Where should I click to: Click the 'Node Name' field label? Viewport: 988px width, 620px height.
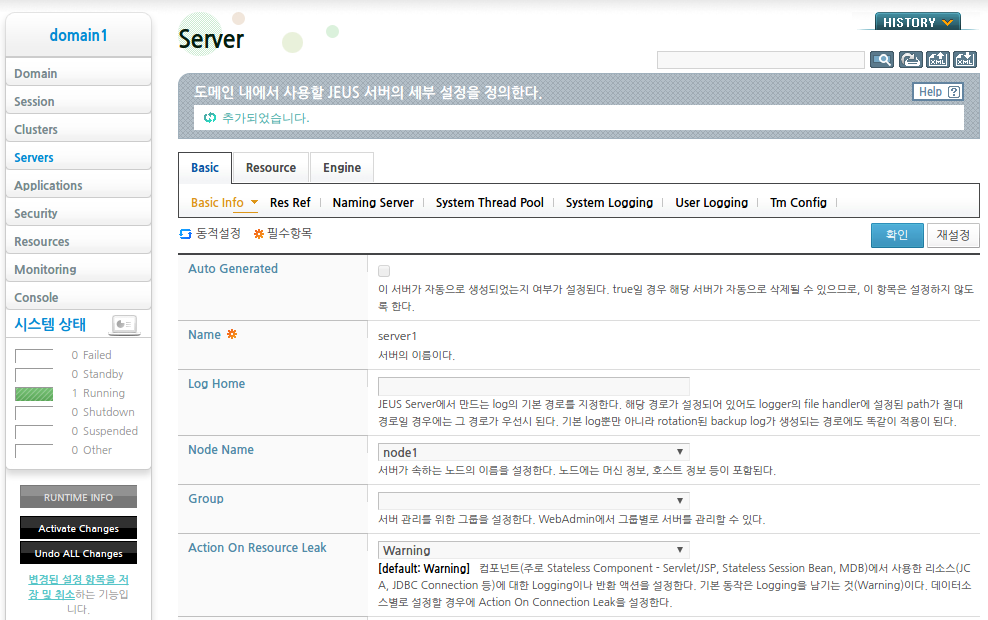tap(221, 450)
